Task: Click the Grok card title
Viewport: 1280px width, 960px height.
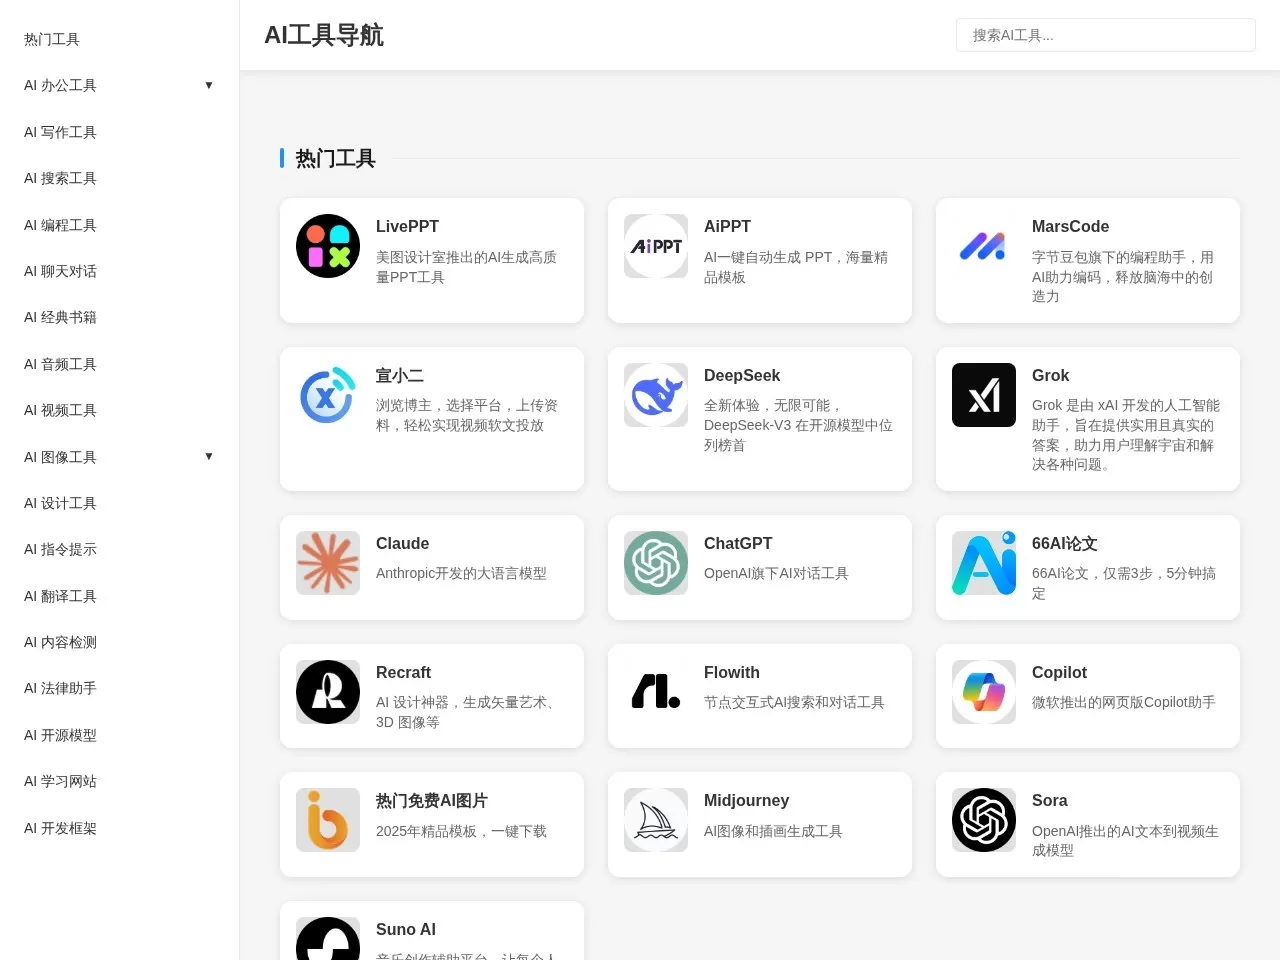Action: click(1050, 376)
